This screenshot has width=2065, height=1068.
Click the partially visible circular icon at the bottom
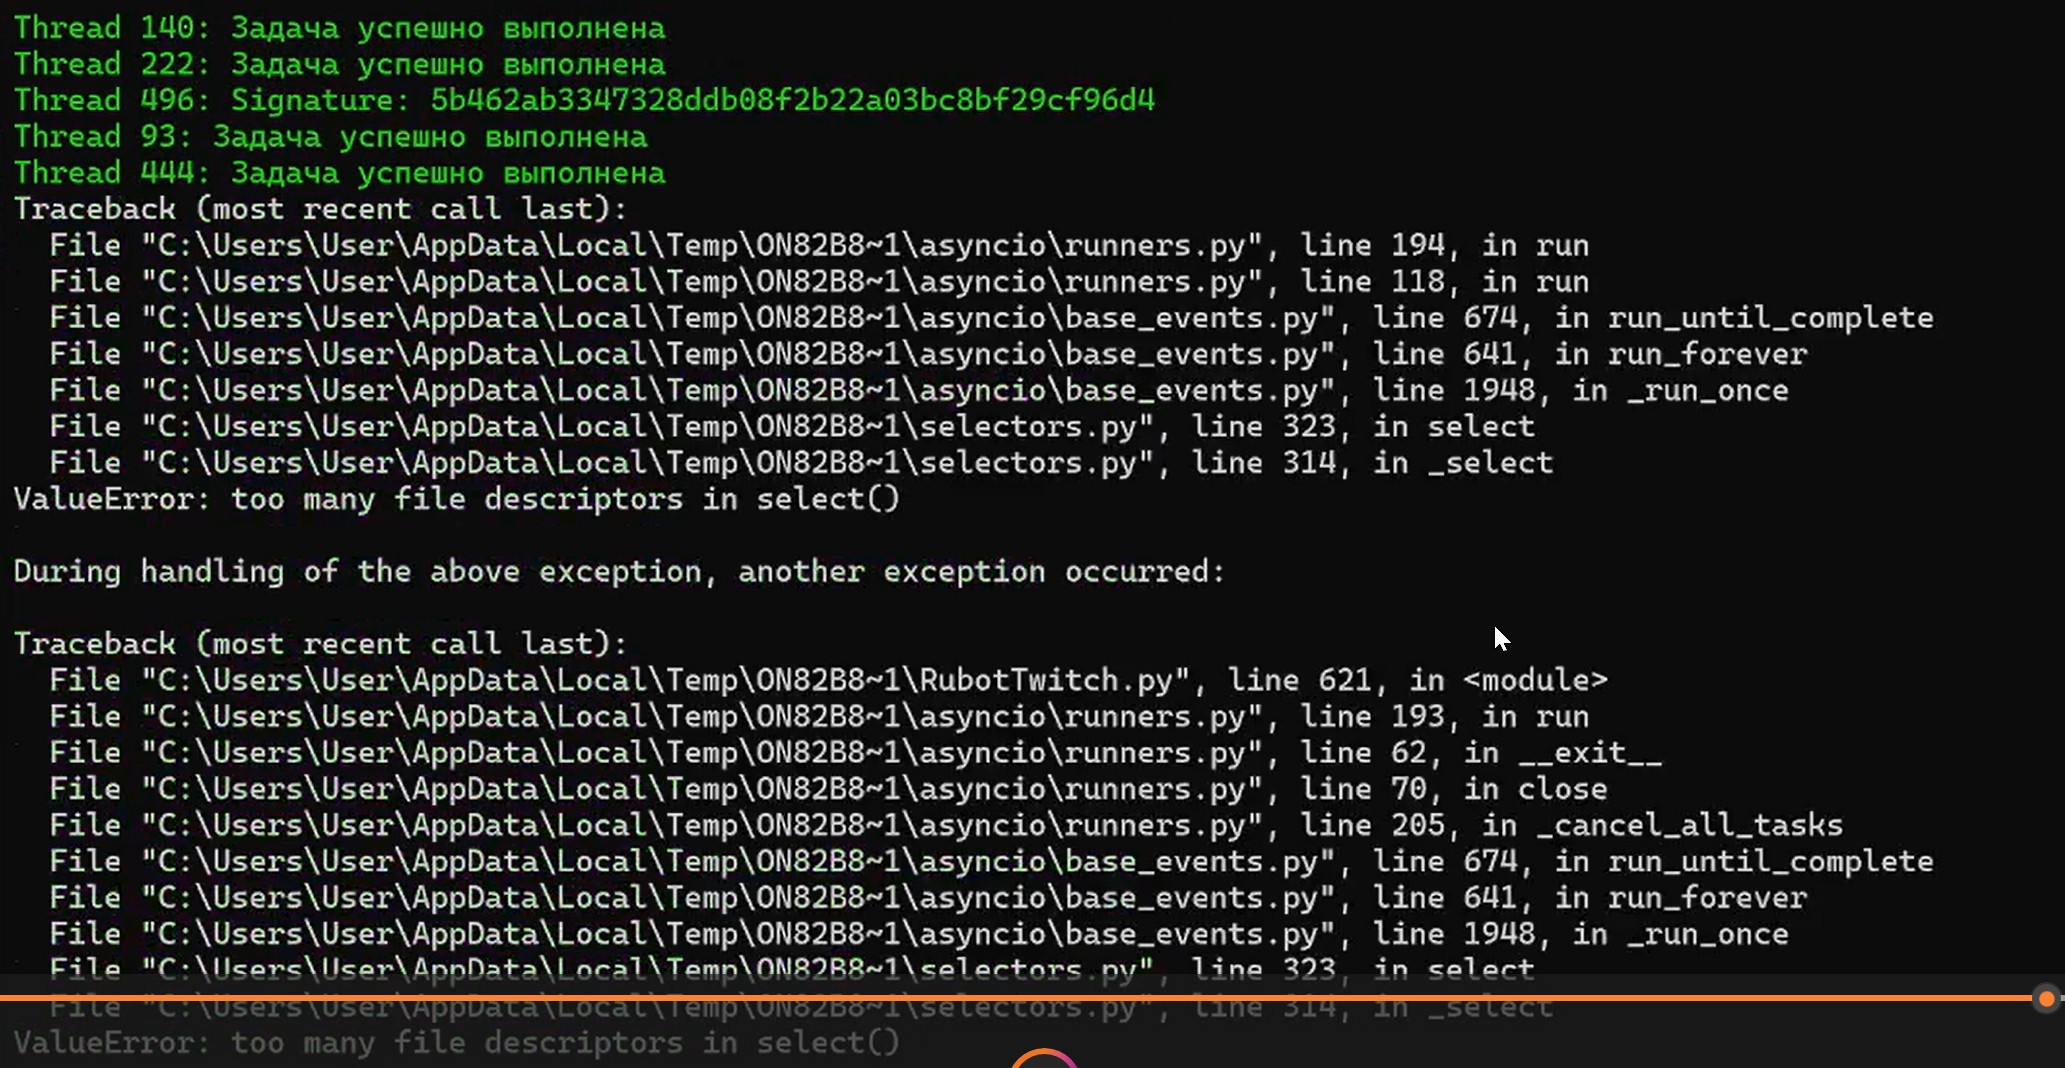point(1043,1059)
